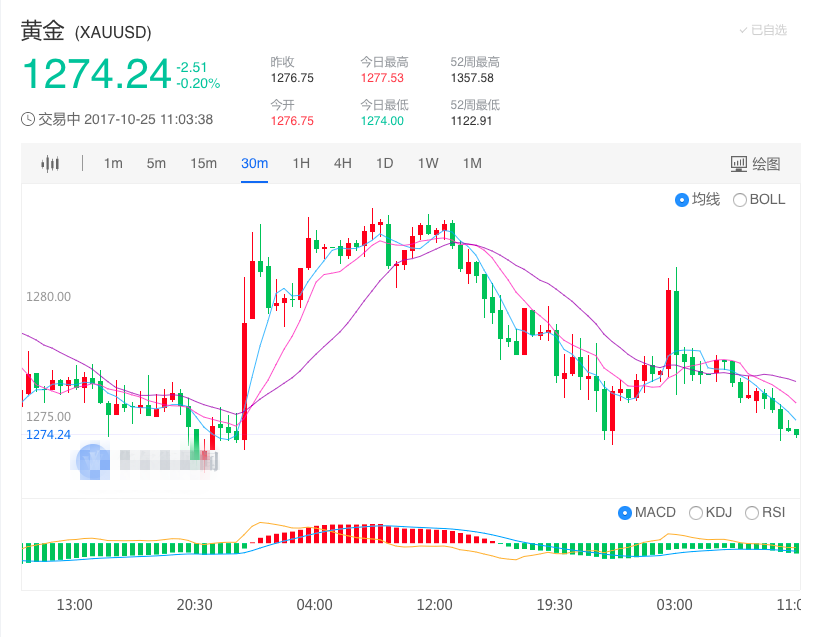Screen dimensions: 816x637
Task: Open the 4H chart view
Action: click(x=342, y=163)
